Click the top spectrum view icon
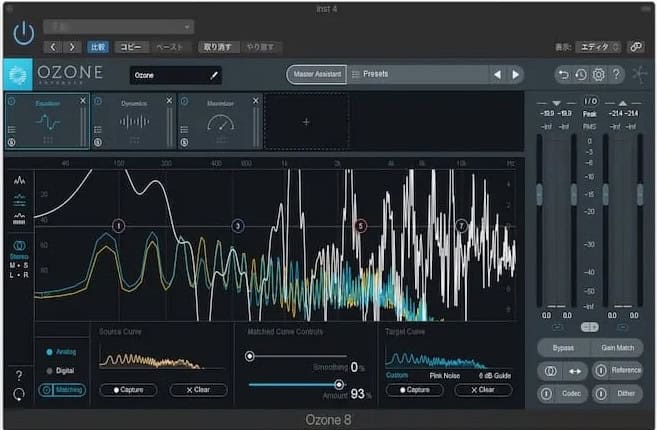 19,180
